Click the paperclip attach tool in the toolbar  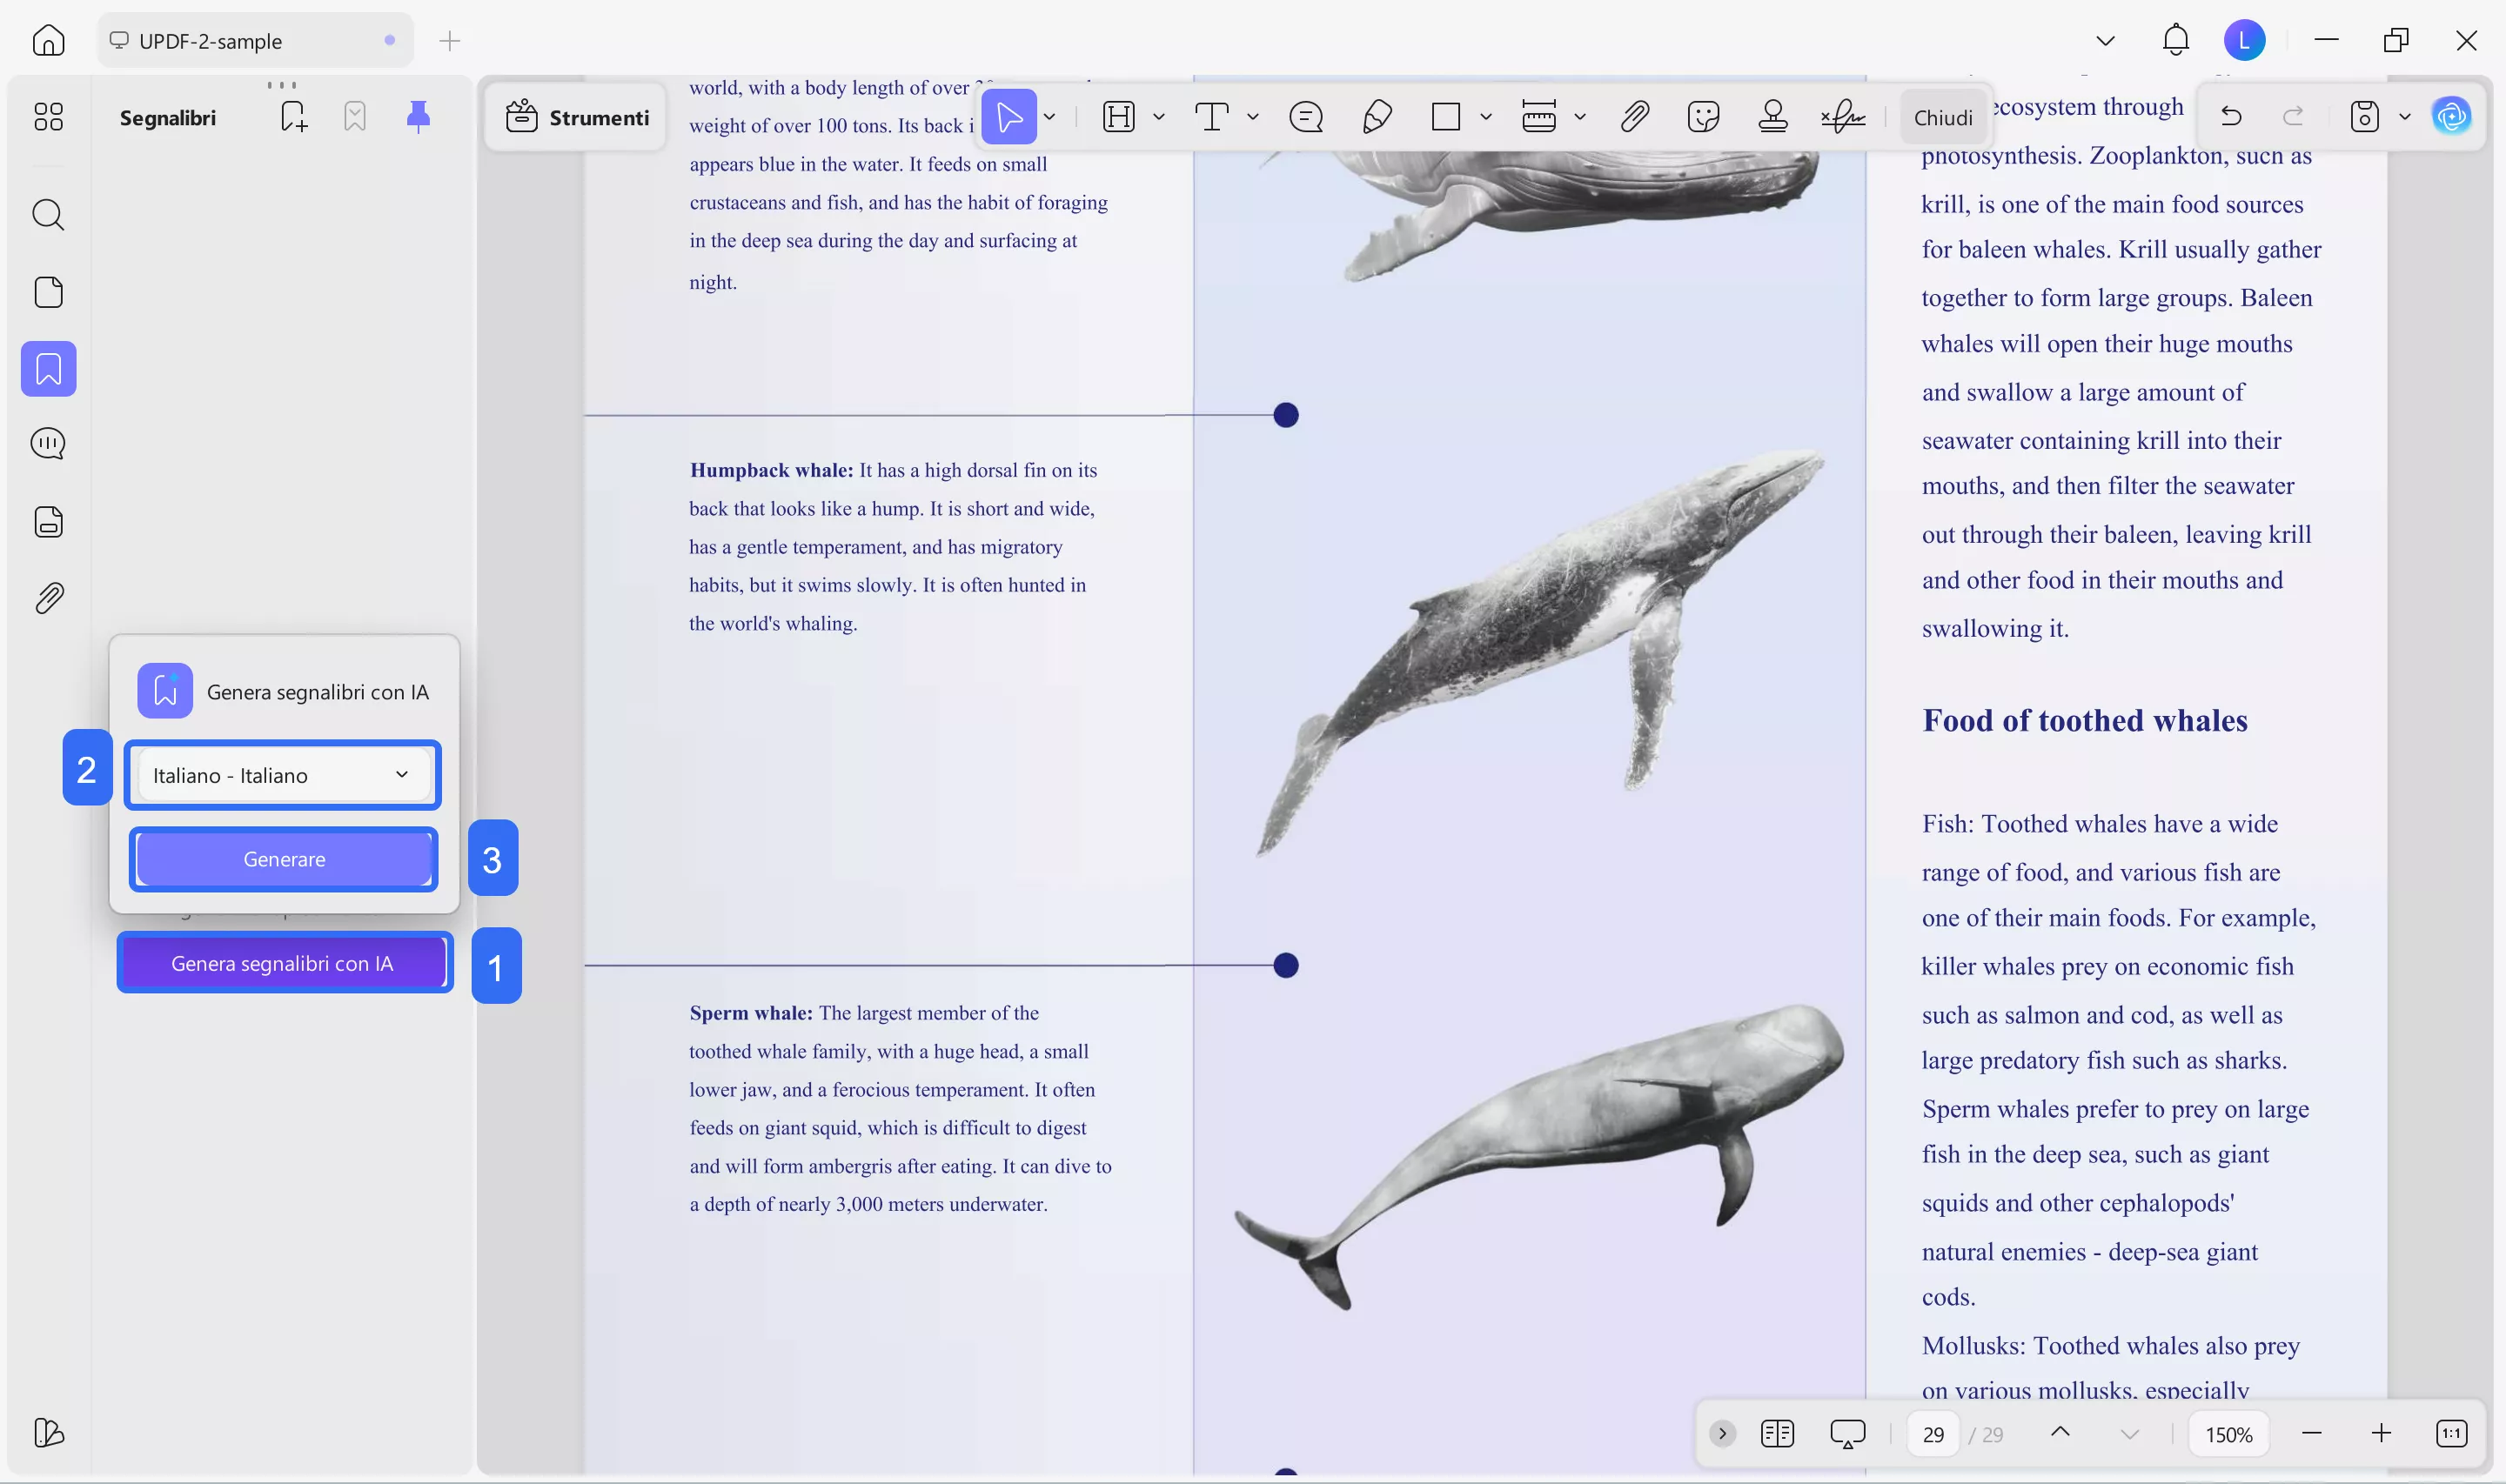coord(1633,117)
